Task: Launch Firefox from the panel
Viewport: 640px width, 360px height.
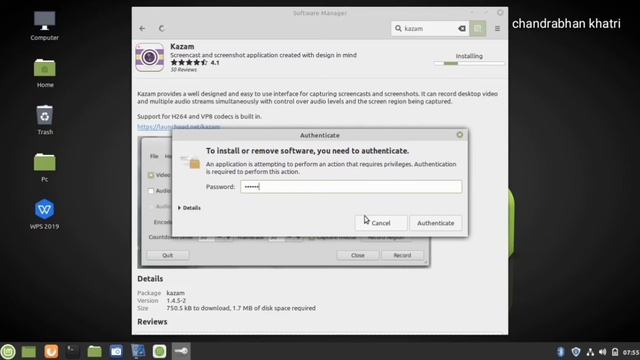Action: tap(51, 351)
